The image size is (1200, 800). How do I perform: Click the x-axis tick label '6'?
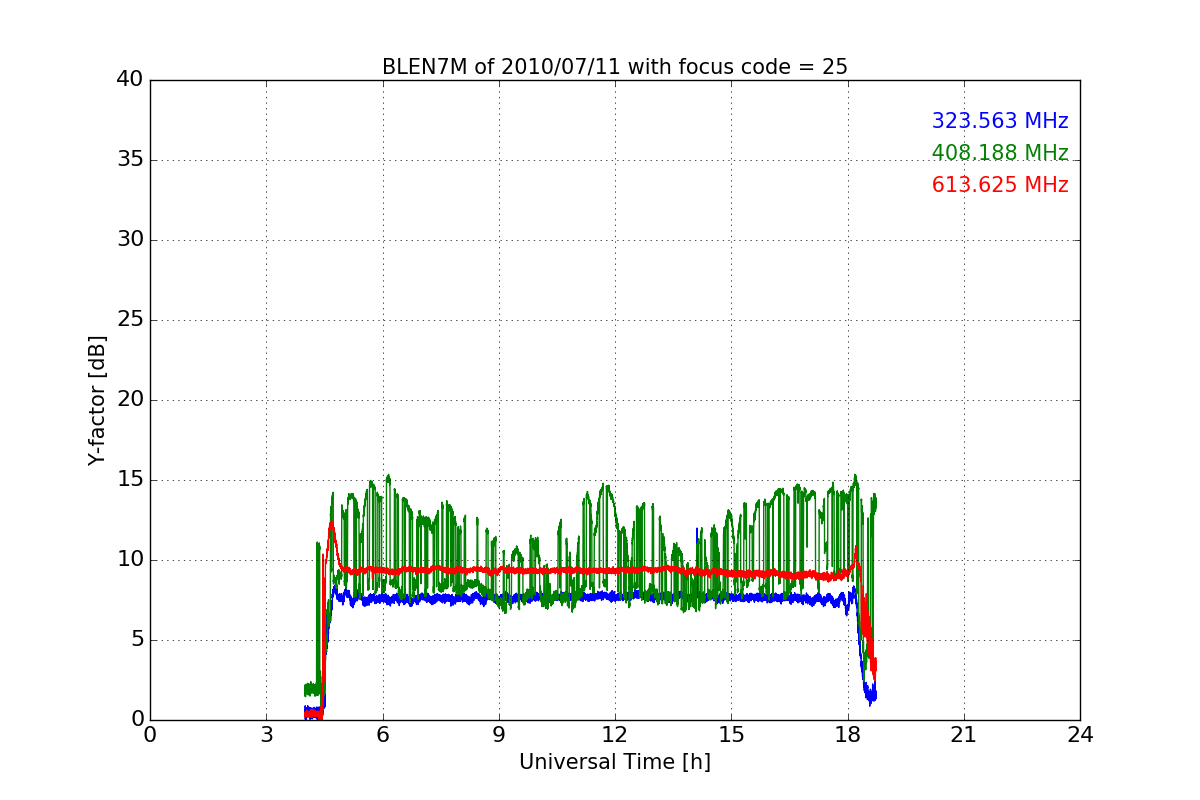pos(382,734)
